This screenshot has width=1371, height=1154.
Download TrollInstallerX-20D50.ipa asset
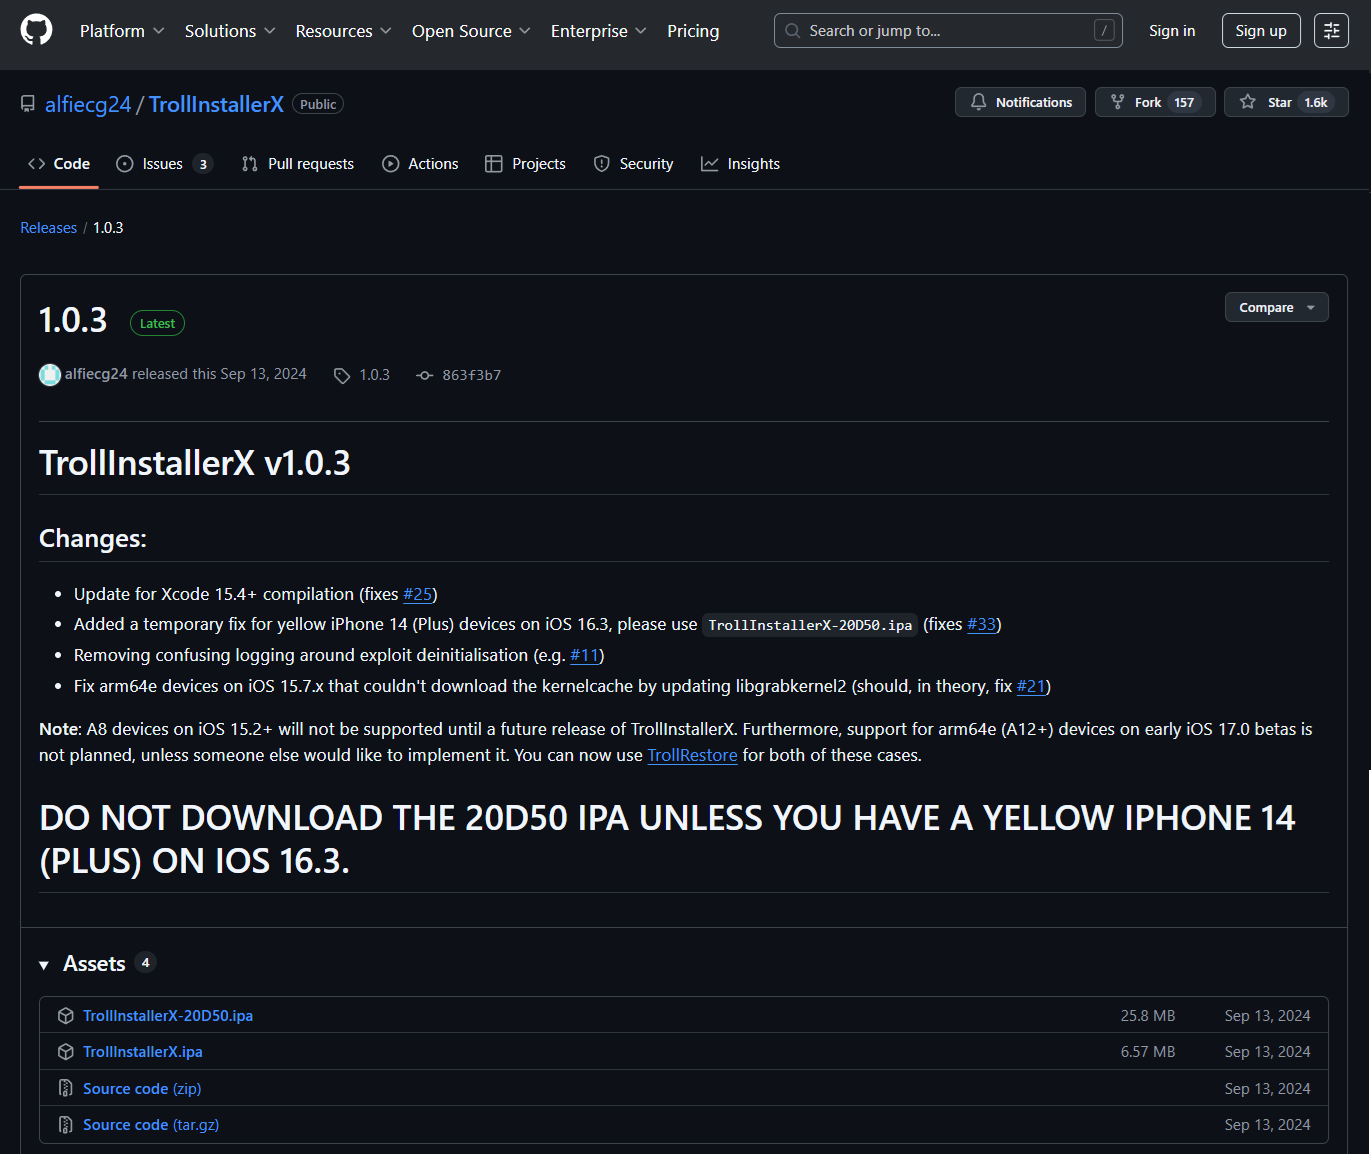coord(168,1016)
